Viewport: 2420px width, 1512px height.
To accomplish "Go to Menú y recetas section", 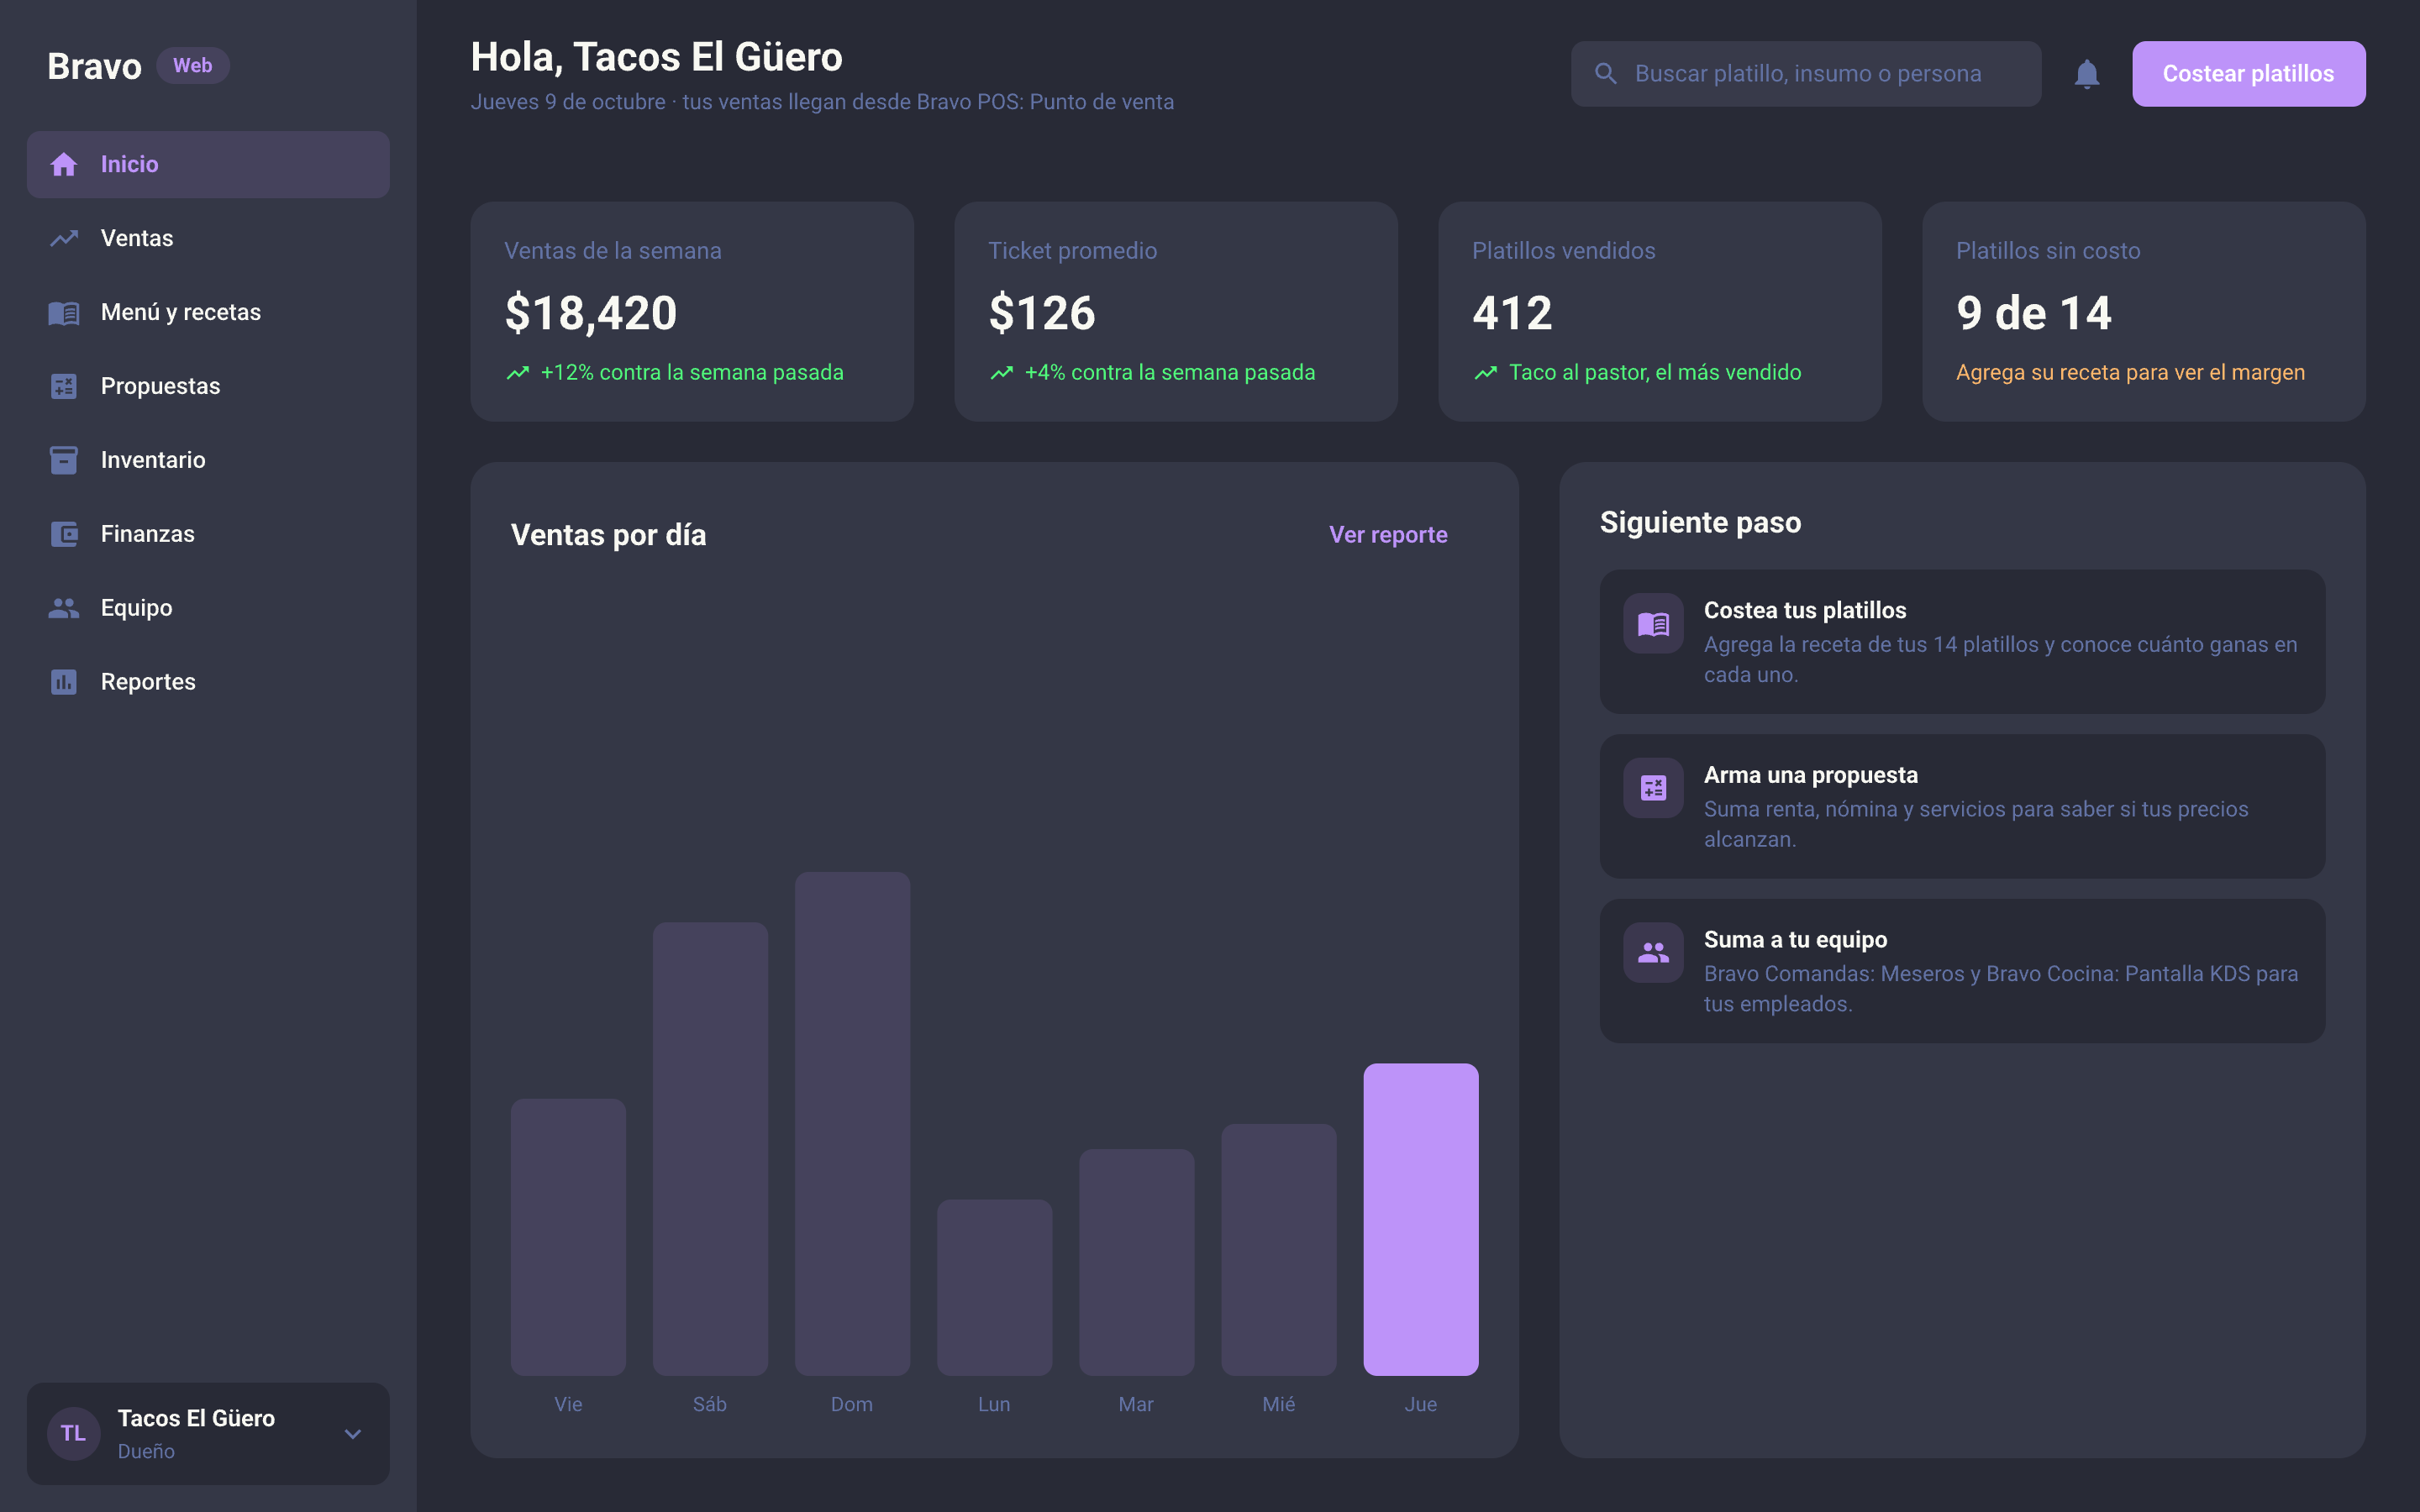I will (208, 312).
